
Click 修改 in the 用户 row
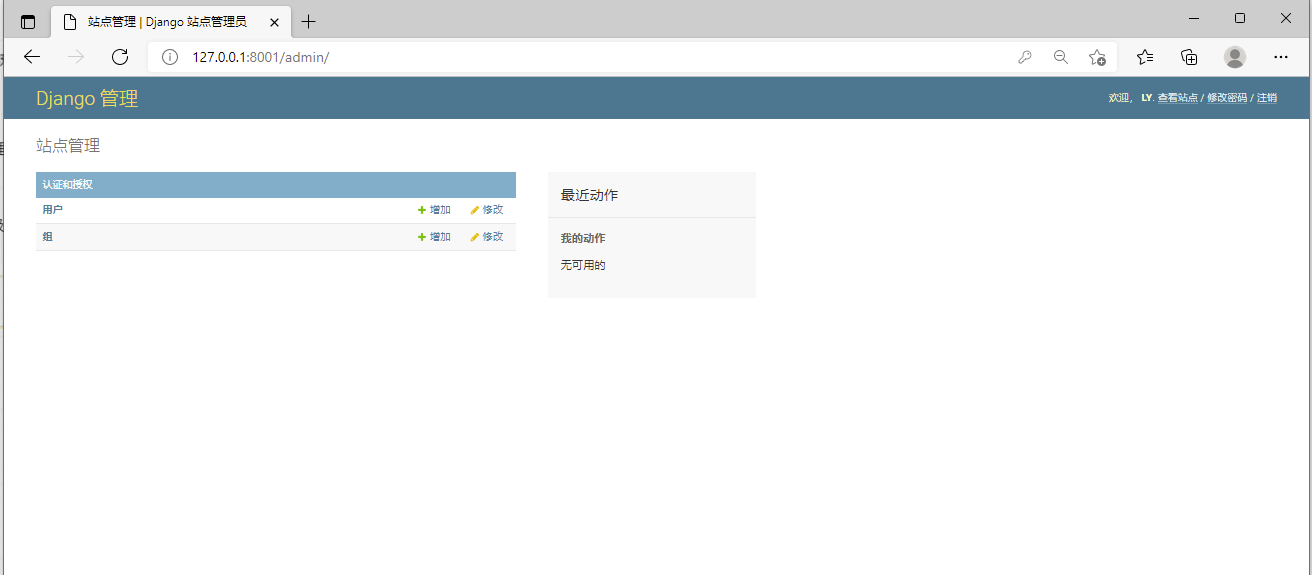[x=487, y=210]
